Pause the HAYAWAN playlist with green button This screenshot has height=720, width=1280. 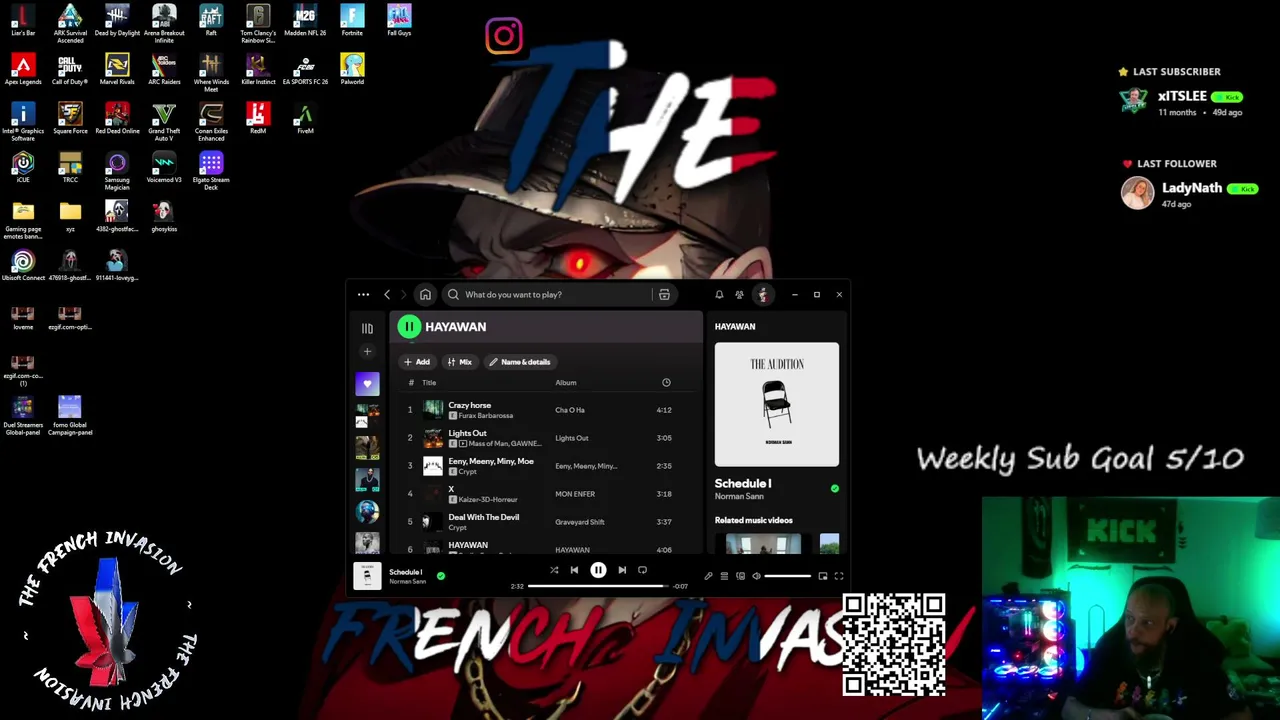click(409, 327)
